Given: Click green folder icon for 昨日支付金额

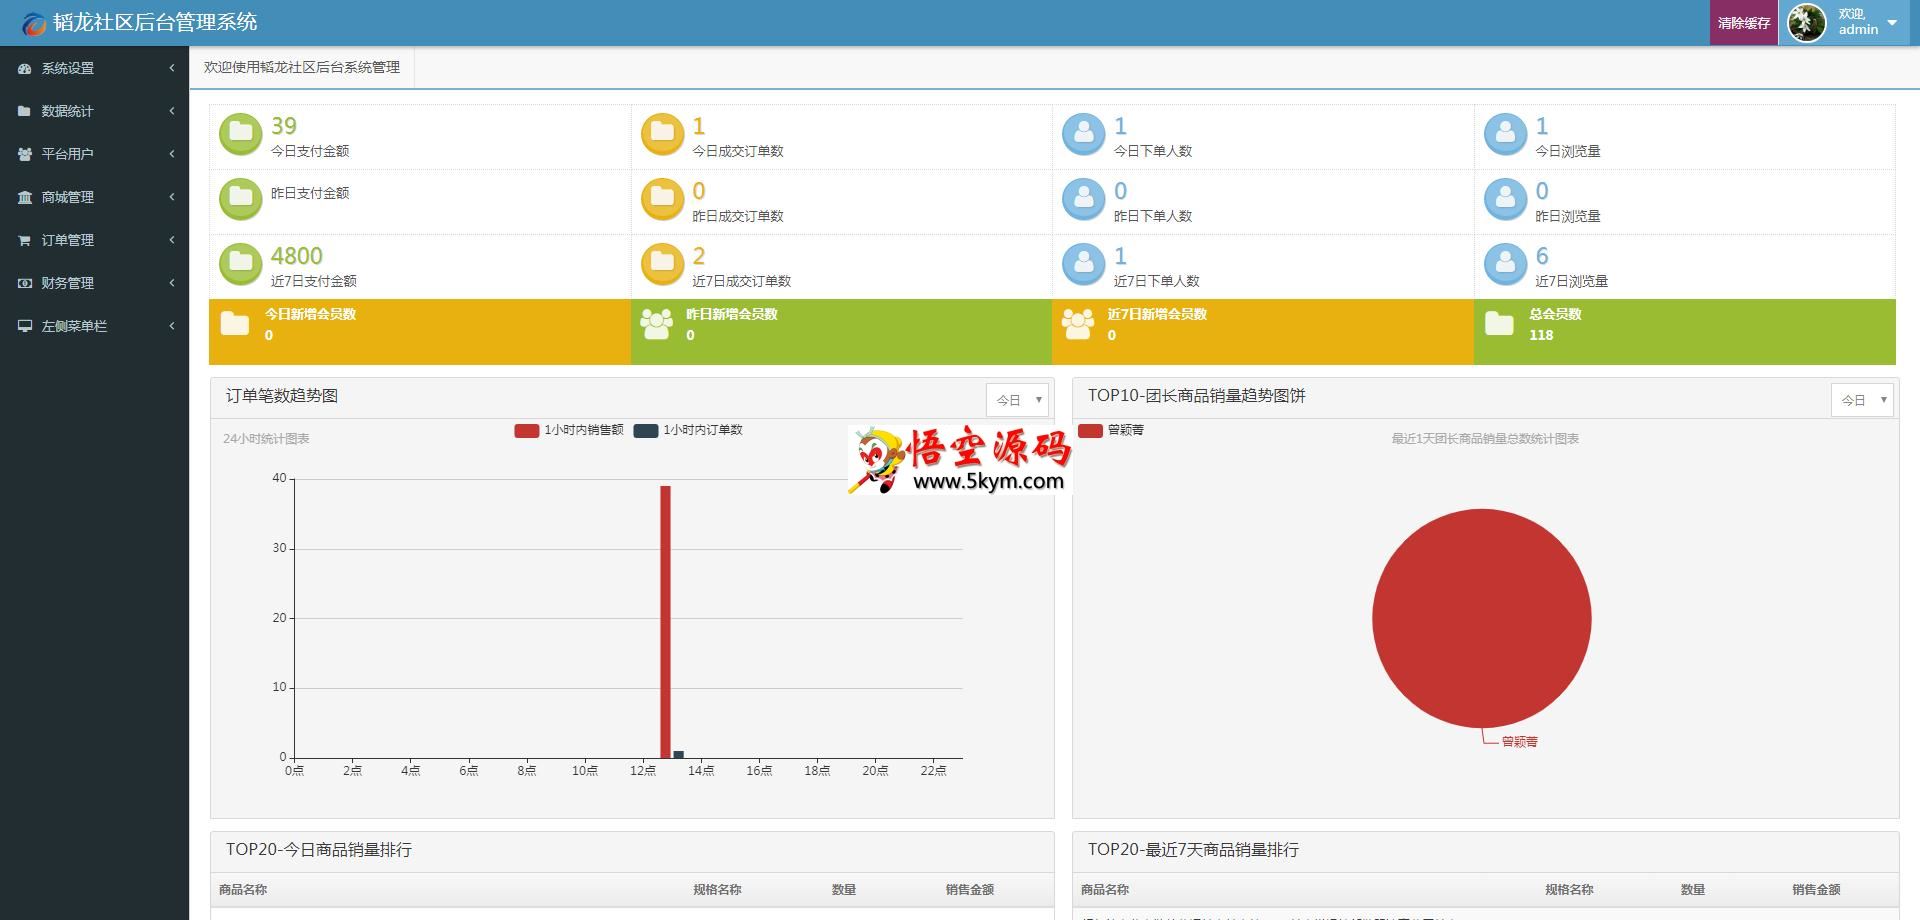Looking at the screenshot, I should (240, 200).
